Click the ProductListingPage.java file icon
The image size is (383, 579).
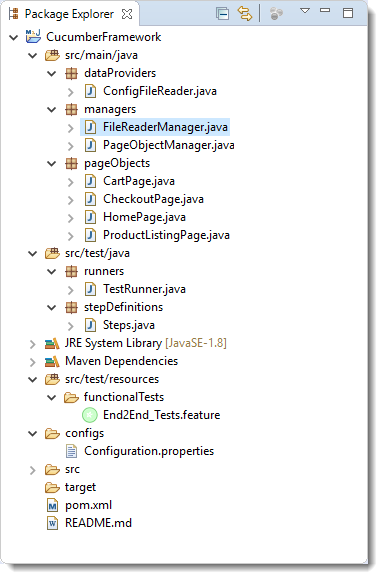90,235
